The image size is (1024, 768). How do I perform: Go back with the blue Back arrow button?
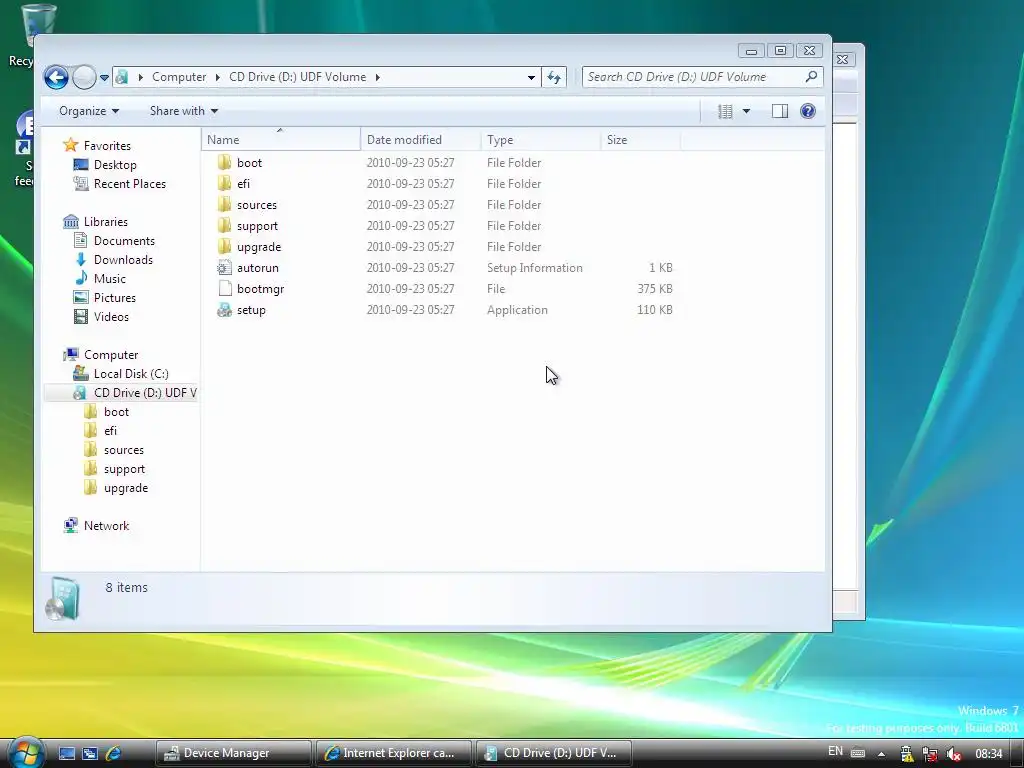[56, 77]
